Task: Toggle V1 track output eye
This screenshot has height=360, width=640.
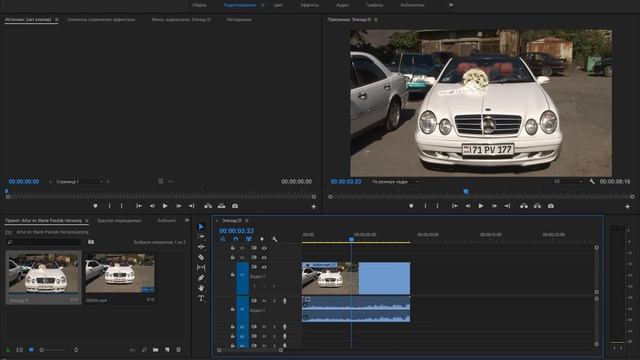Action: (264, 267)
